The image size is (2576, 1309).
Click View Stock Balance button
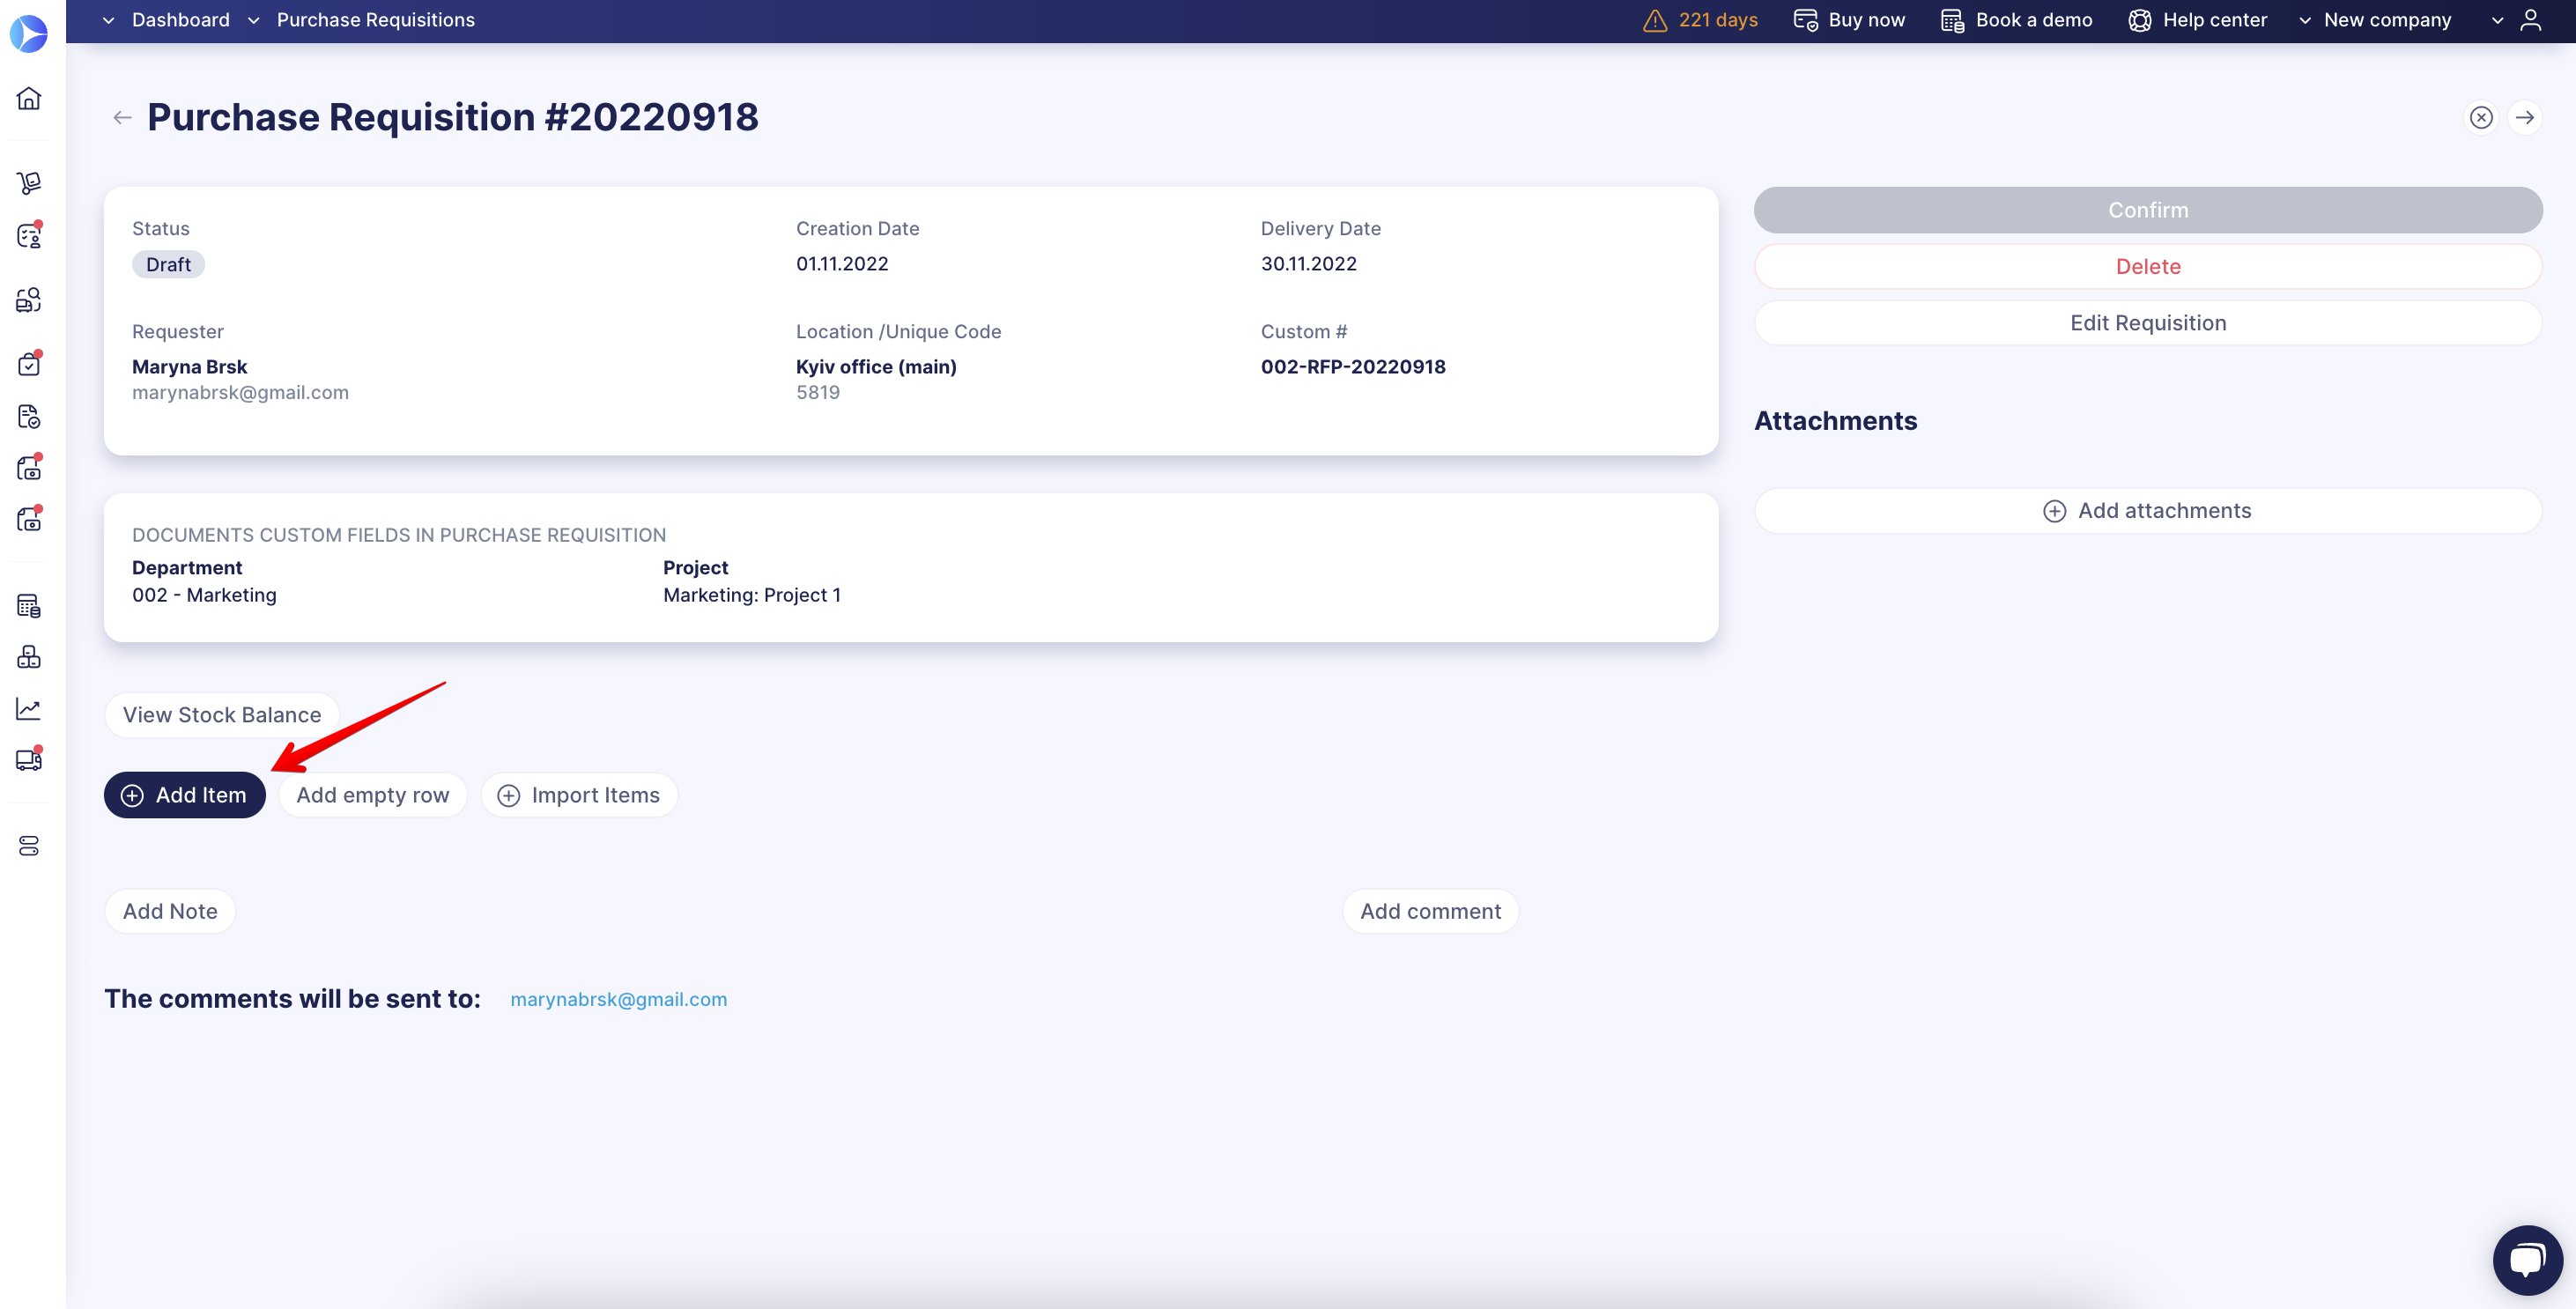pos(222,715)
